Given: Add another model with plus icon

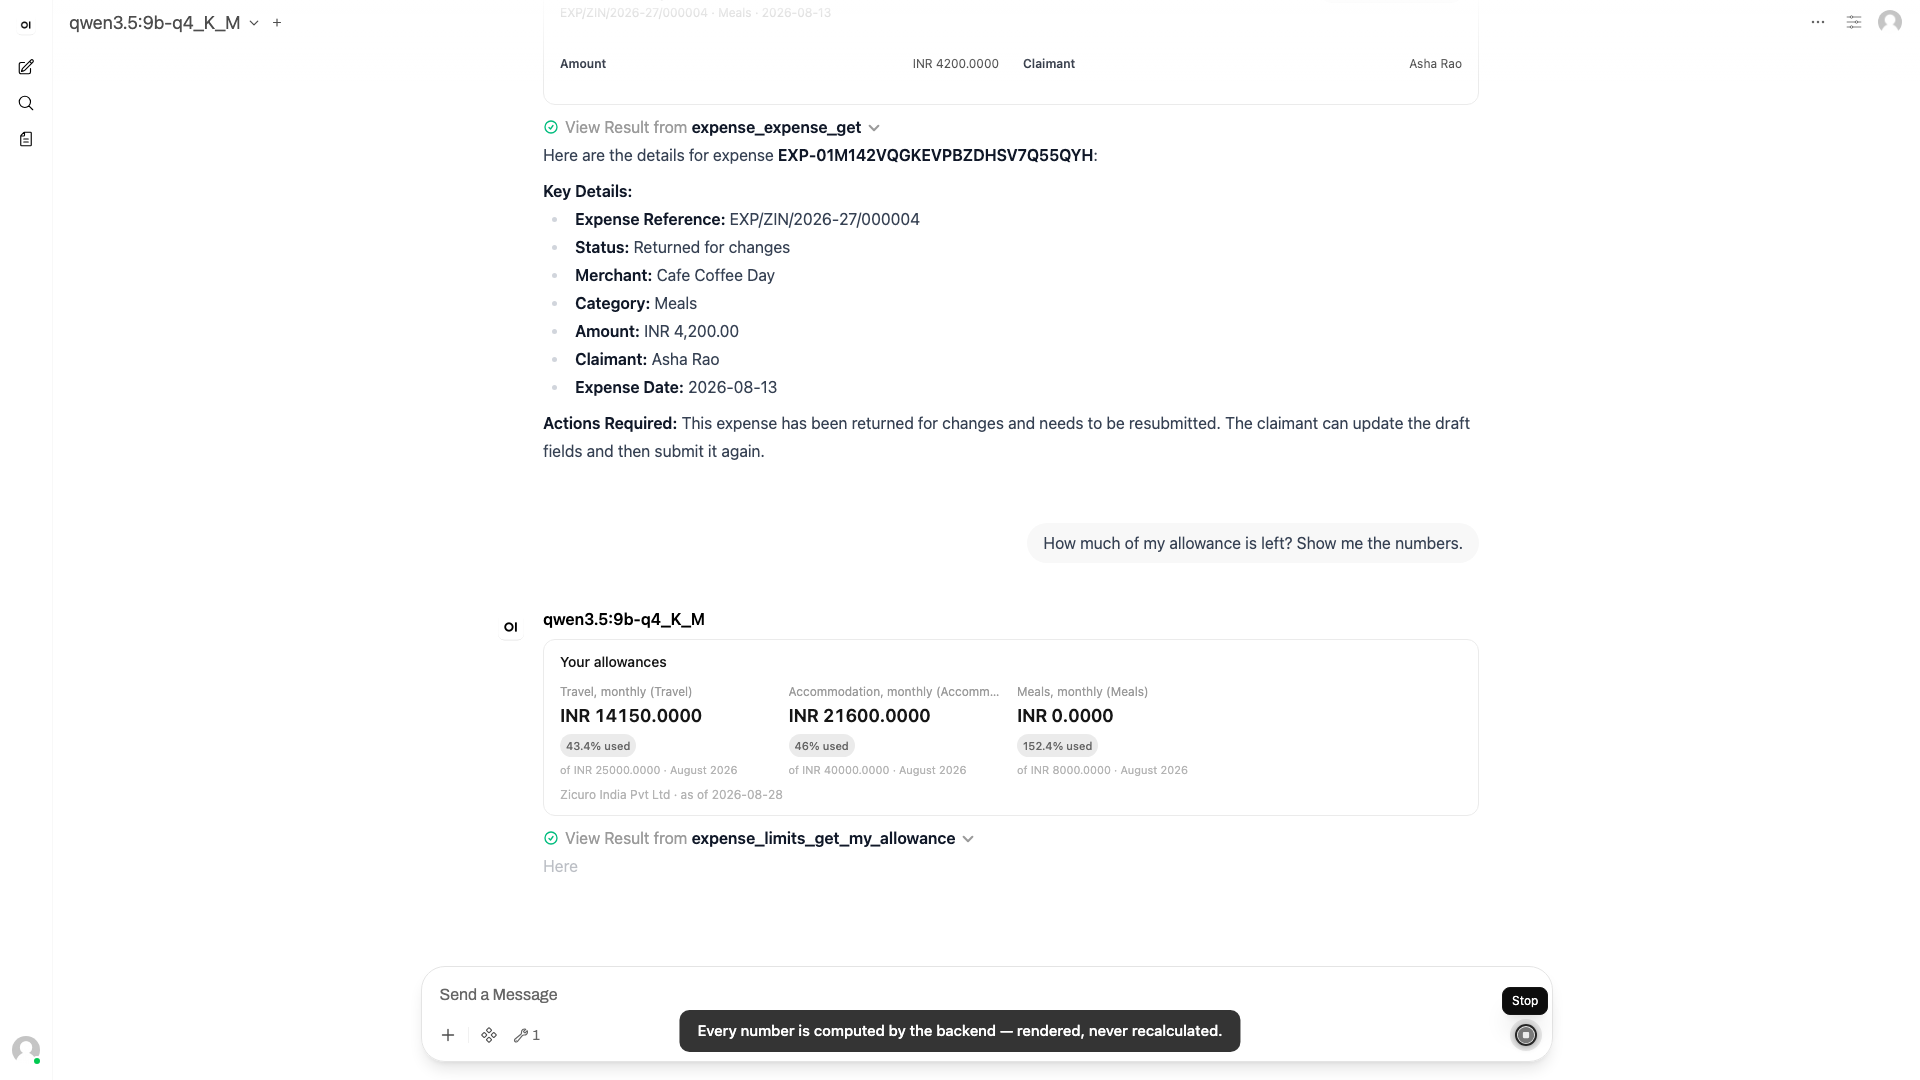Looking at the screenshot, I should [x=277, y=22].
